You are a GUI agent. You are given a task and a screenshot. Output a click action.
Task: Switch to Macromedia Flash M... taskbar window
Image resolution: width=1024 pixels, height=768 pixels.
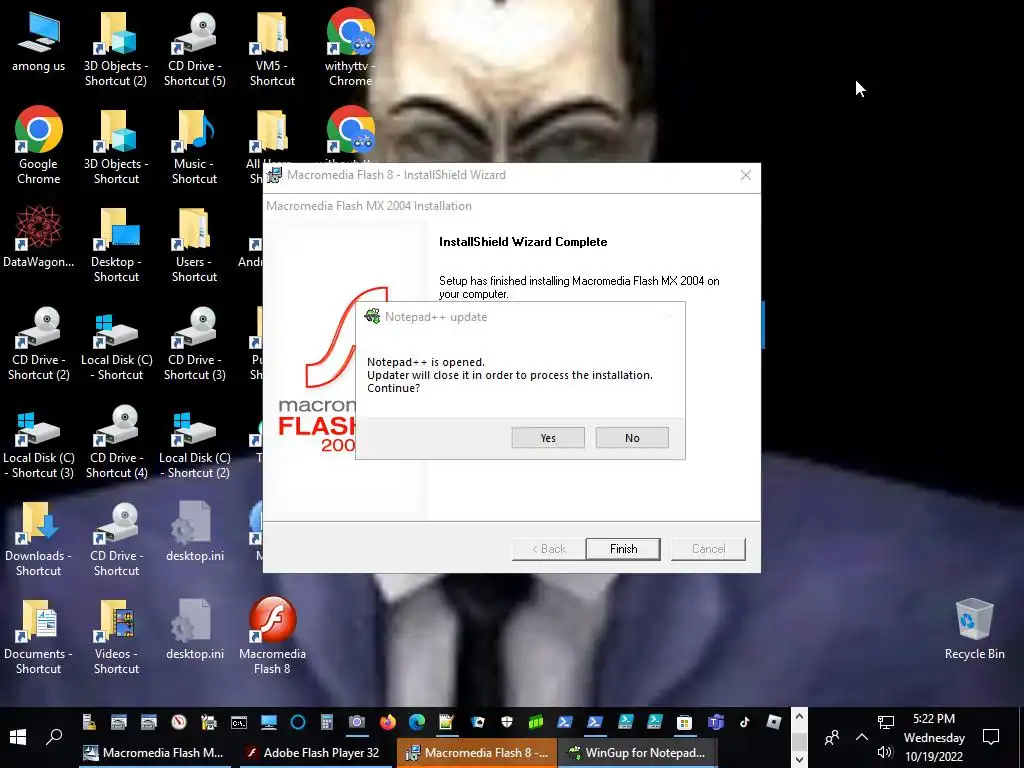click(155, 753)
